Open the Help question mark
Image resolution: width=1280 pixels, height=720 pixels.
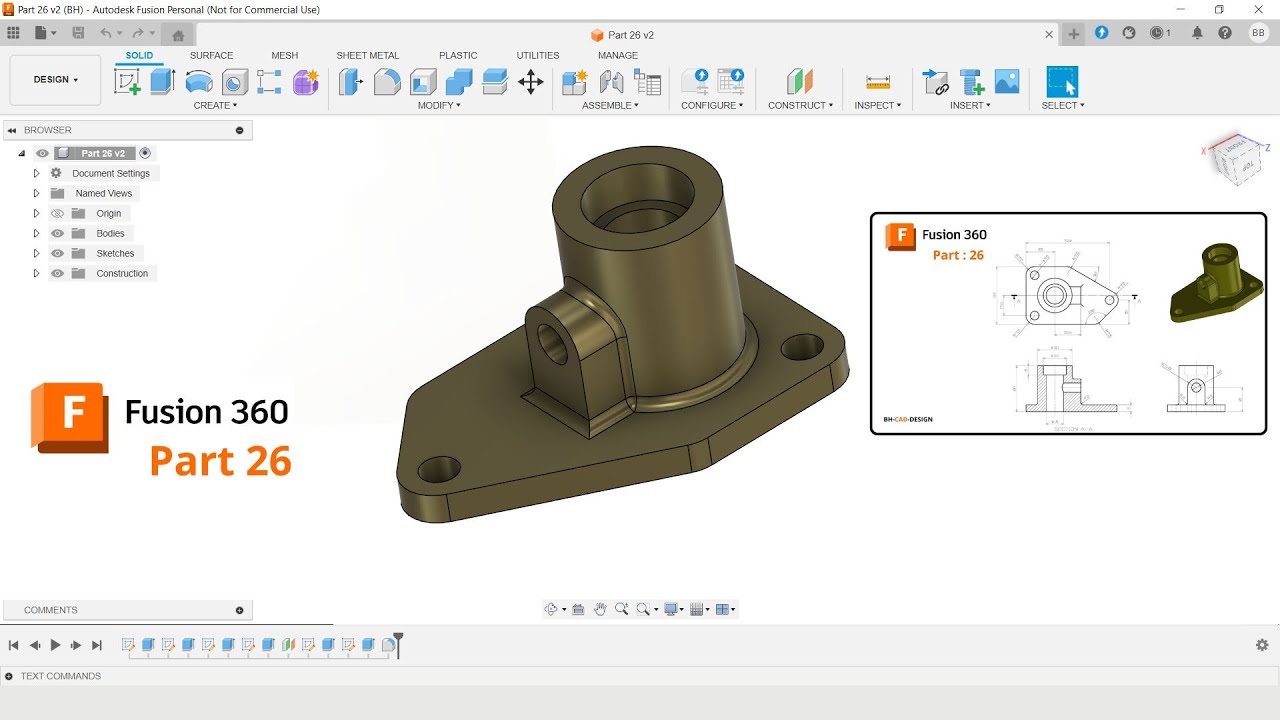pyautogui.click(x=1225, y=33)
